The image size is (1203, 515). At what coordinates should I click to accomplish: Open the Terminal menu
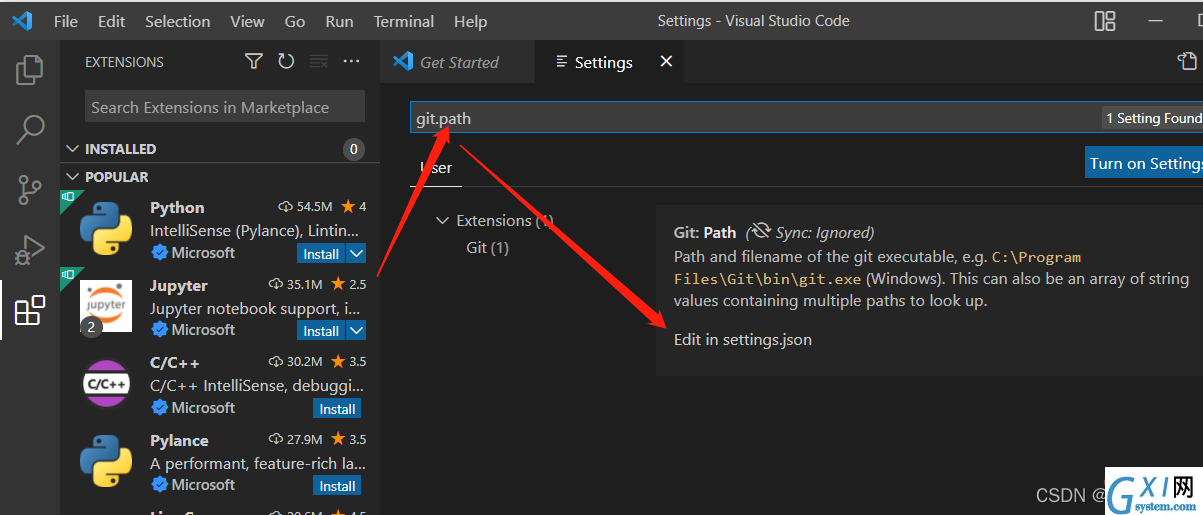(405, 21)
